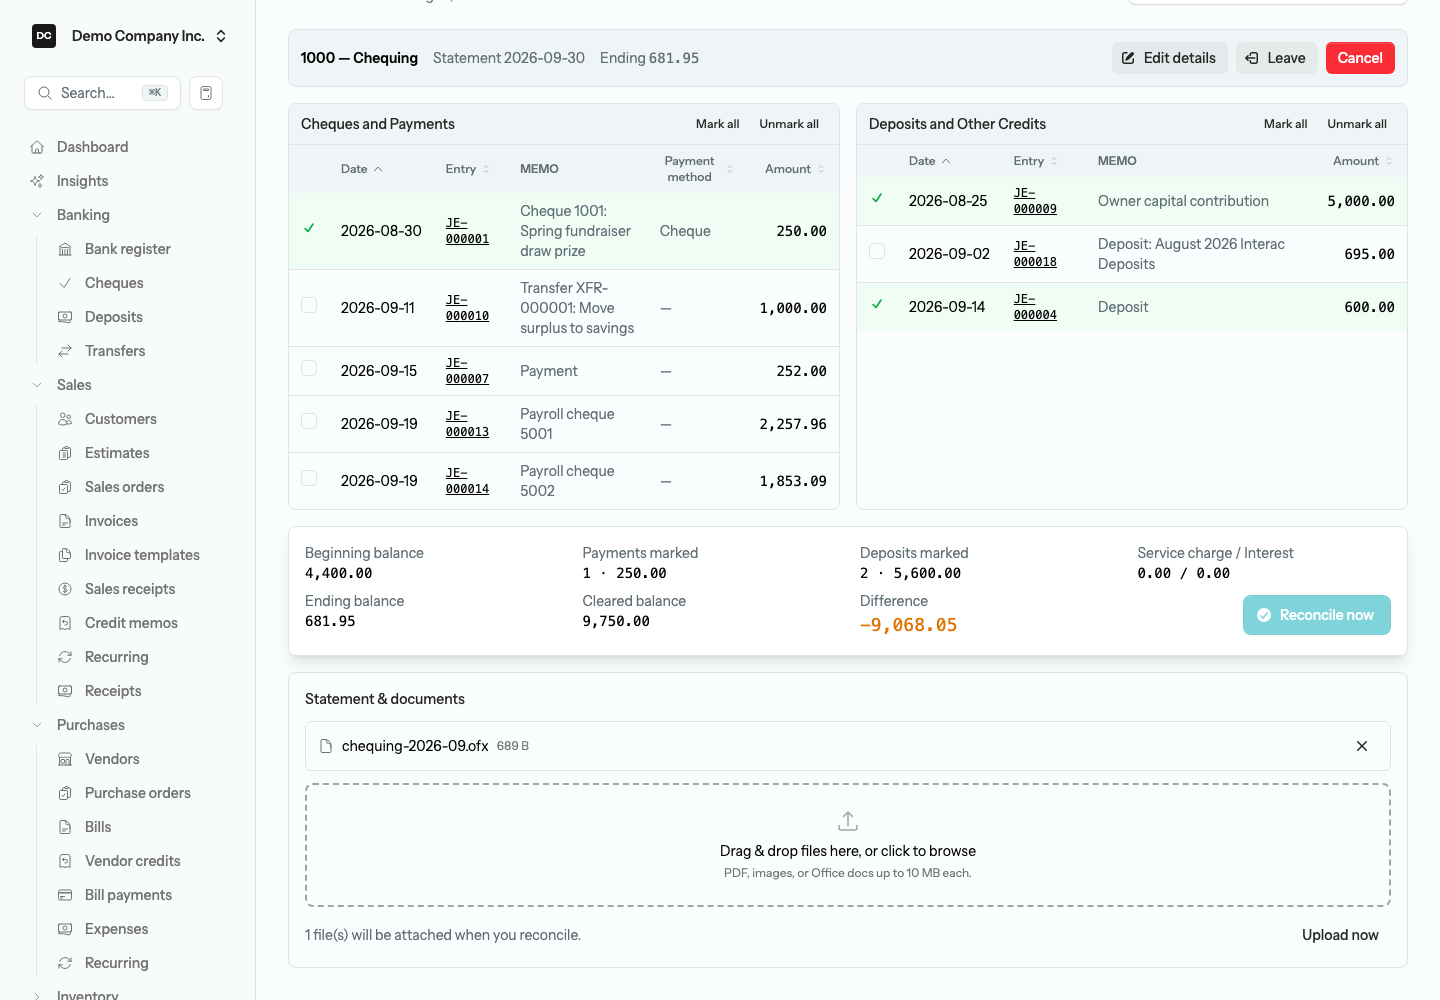The height and width of the screenshot is (1000, 1440).
Task: Open journal entry JE-000001 link
Action: click(467, 231)
